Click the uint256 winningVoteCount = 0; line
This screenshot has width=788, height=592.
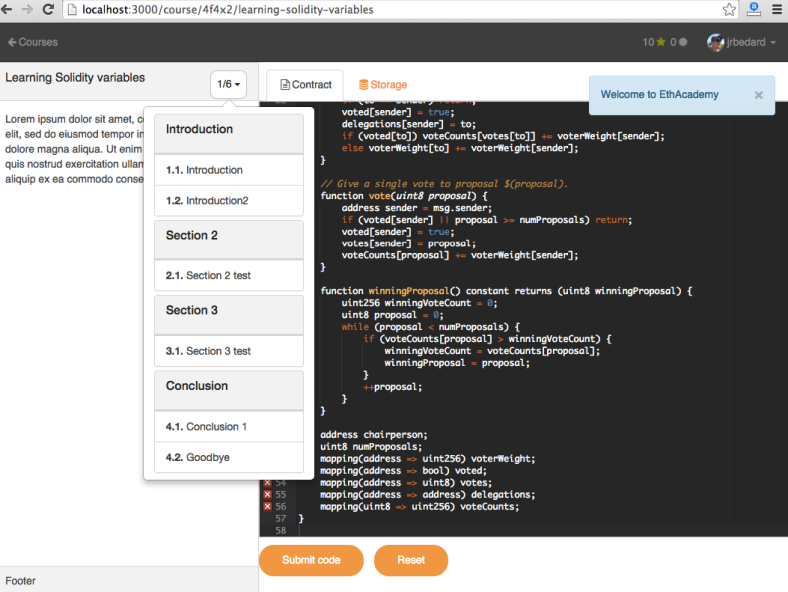(x=419, y=303)
